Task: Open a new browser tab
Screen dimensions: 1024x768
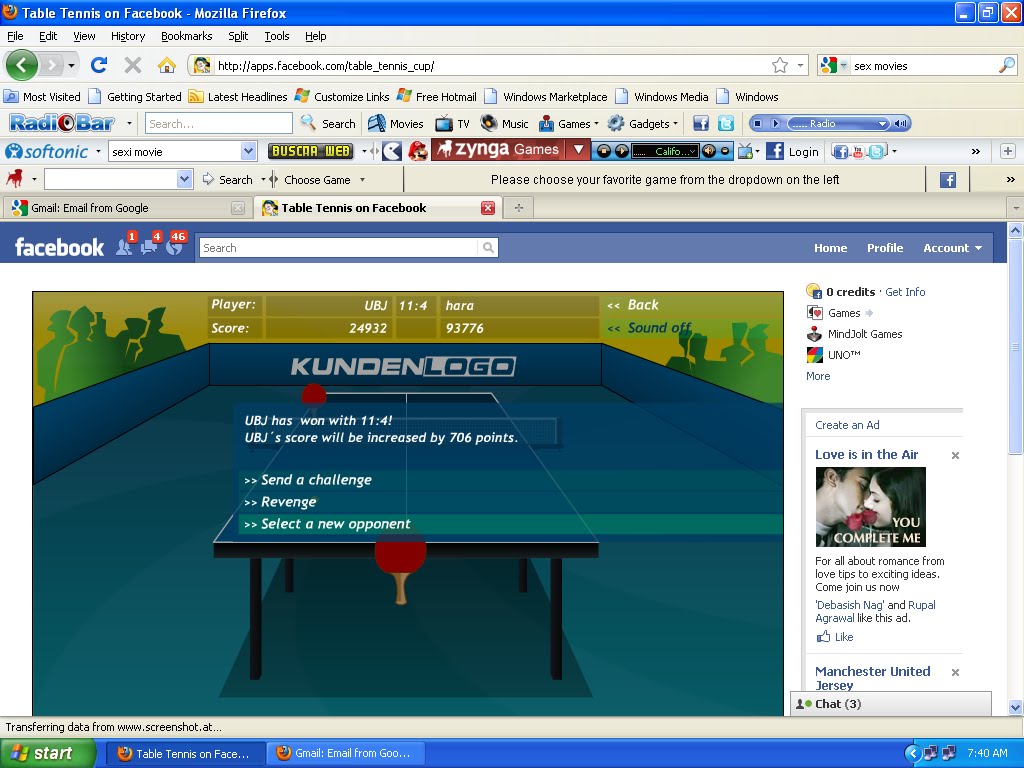Action: click(x=519, y=208)
